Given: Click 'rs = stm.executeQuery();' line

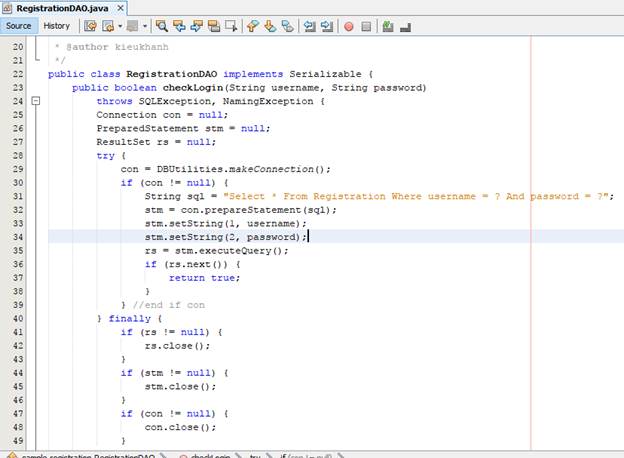Looking at the screenshot, I should 216,251.
